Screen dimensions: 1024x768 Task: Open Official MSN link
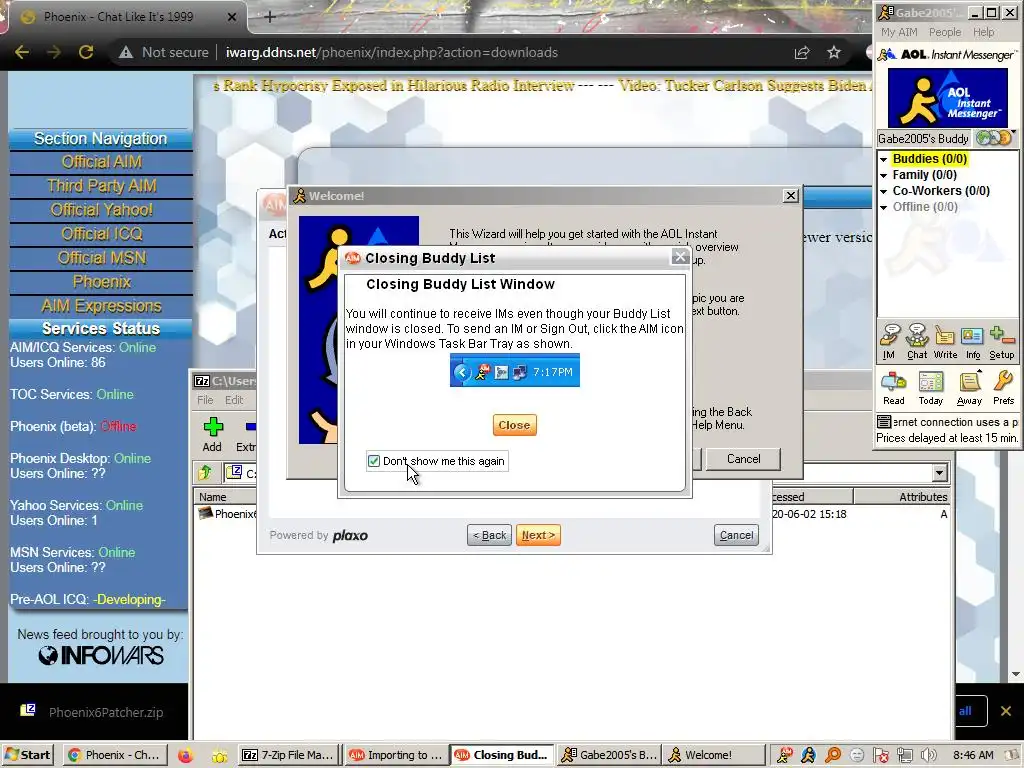(101, 258)
